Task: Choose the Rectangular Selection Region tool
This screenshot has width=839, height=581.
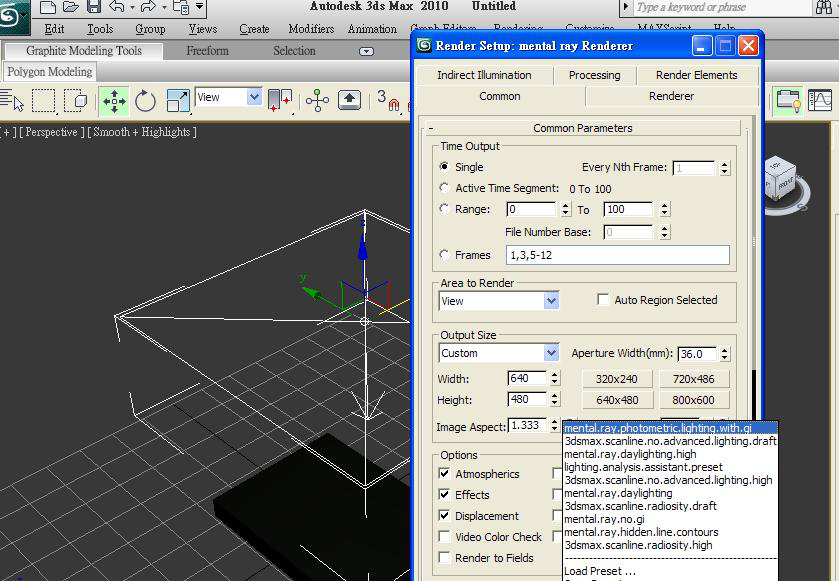Action: [x=44, y=100]
